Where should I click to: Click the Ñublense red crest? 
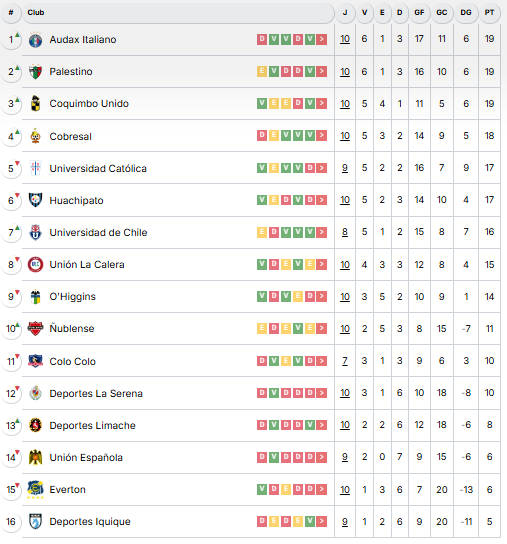(x=35, y=329)
